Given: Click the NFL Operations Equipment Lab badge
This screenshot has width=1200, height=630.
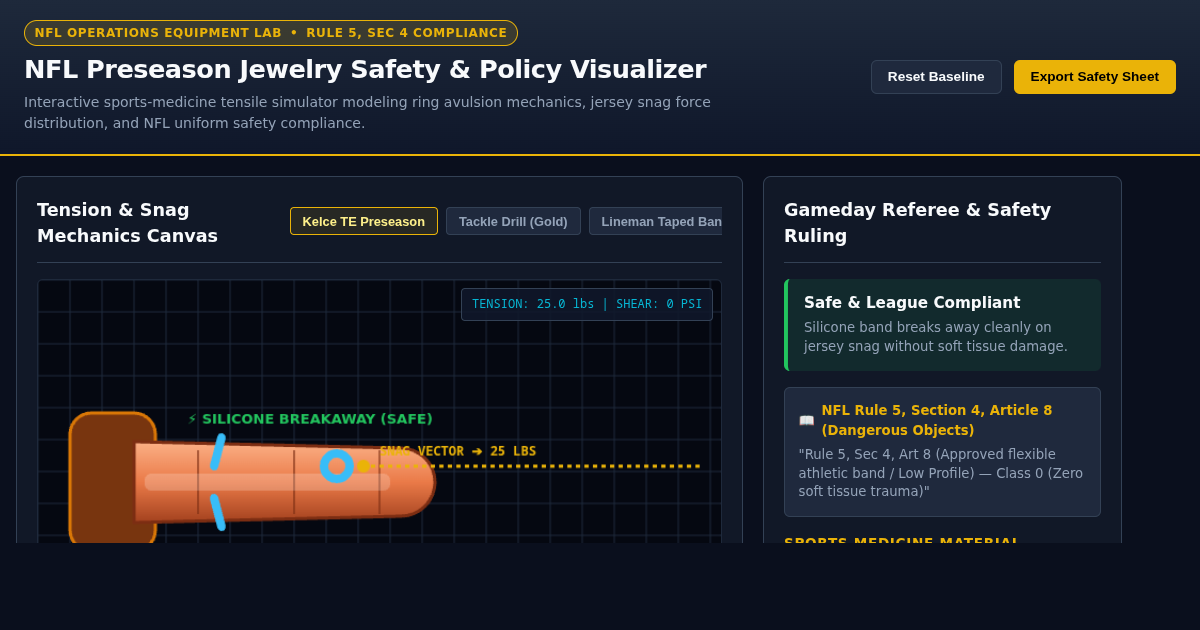Looking at the screenshot, I should tap(271, 33).
